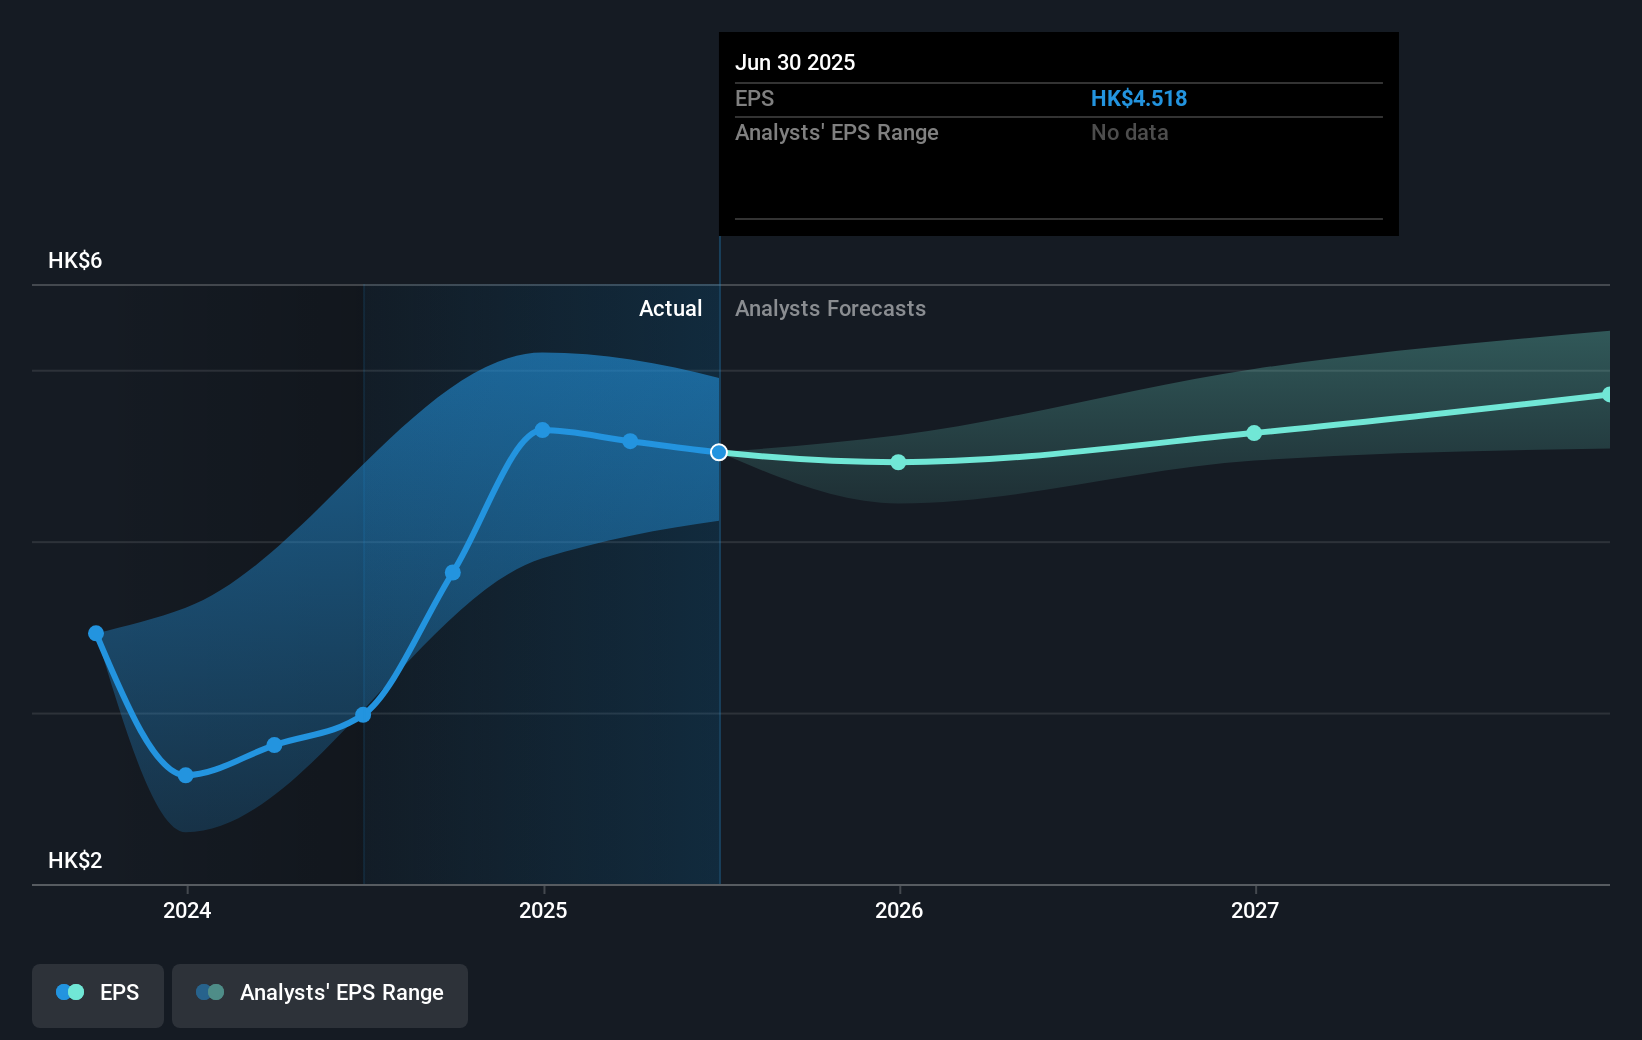Image resolution: width=1642 pixels, height=1040 pixels.
Task: Select the peak EPS data point near 2025
Action: [x=541, y=429]
